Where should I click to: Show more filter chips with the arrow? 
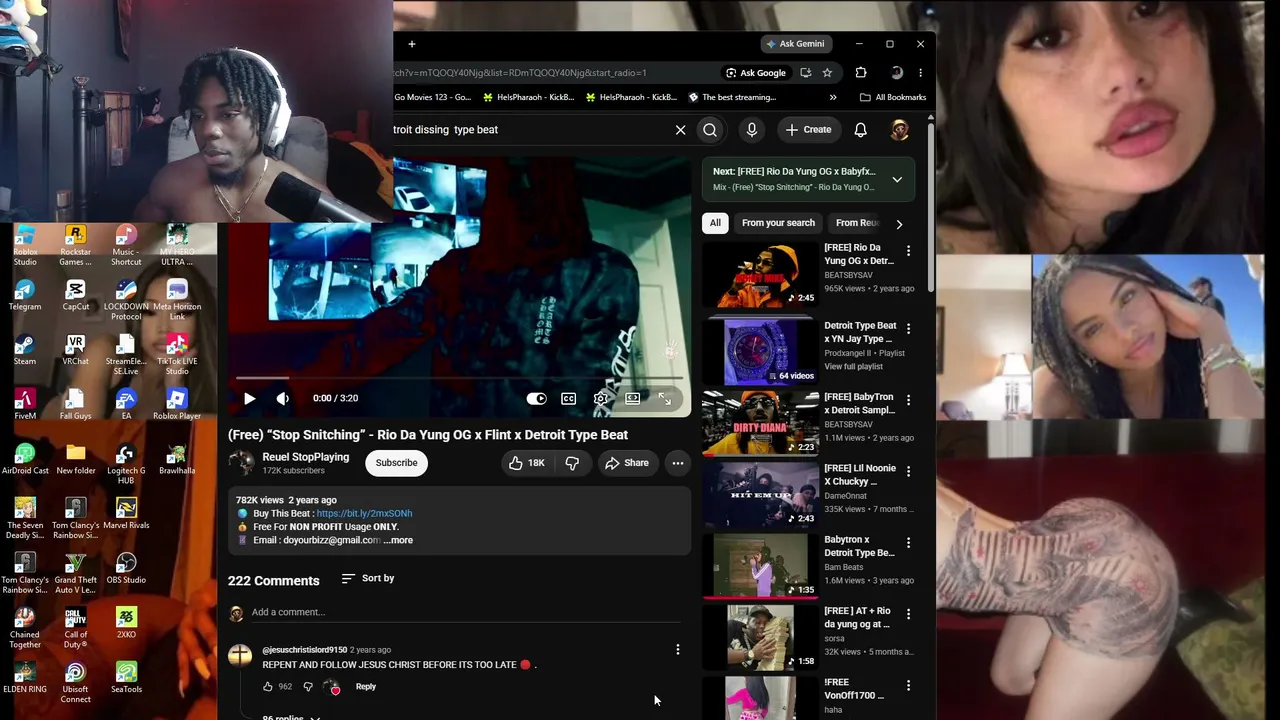point(899,224)
